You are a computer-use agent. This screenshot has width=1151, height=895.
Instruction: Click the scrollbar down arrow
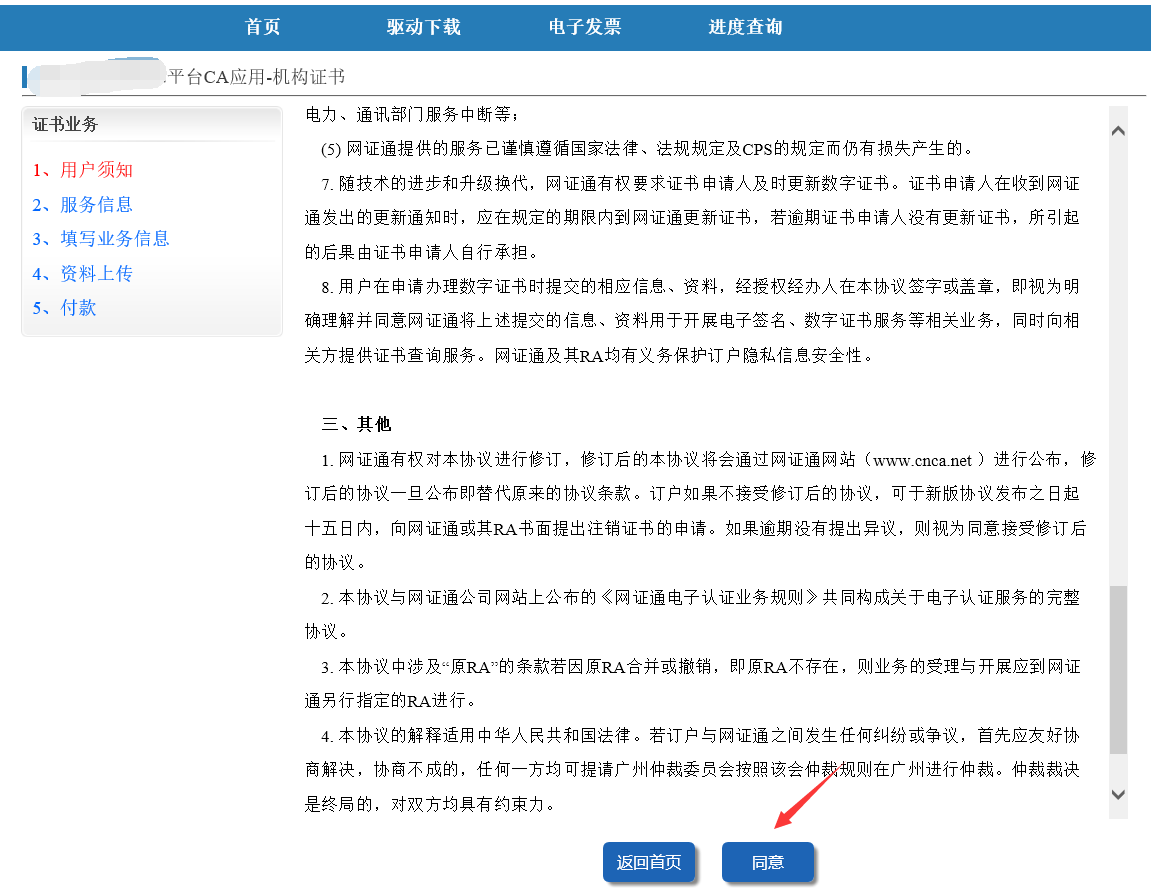[1118, 794]
